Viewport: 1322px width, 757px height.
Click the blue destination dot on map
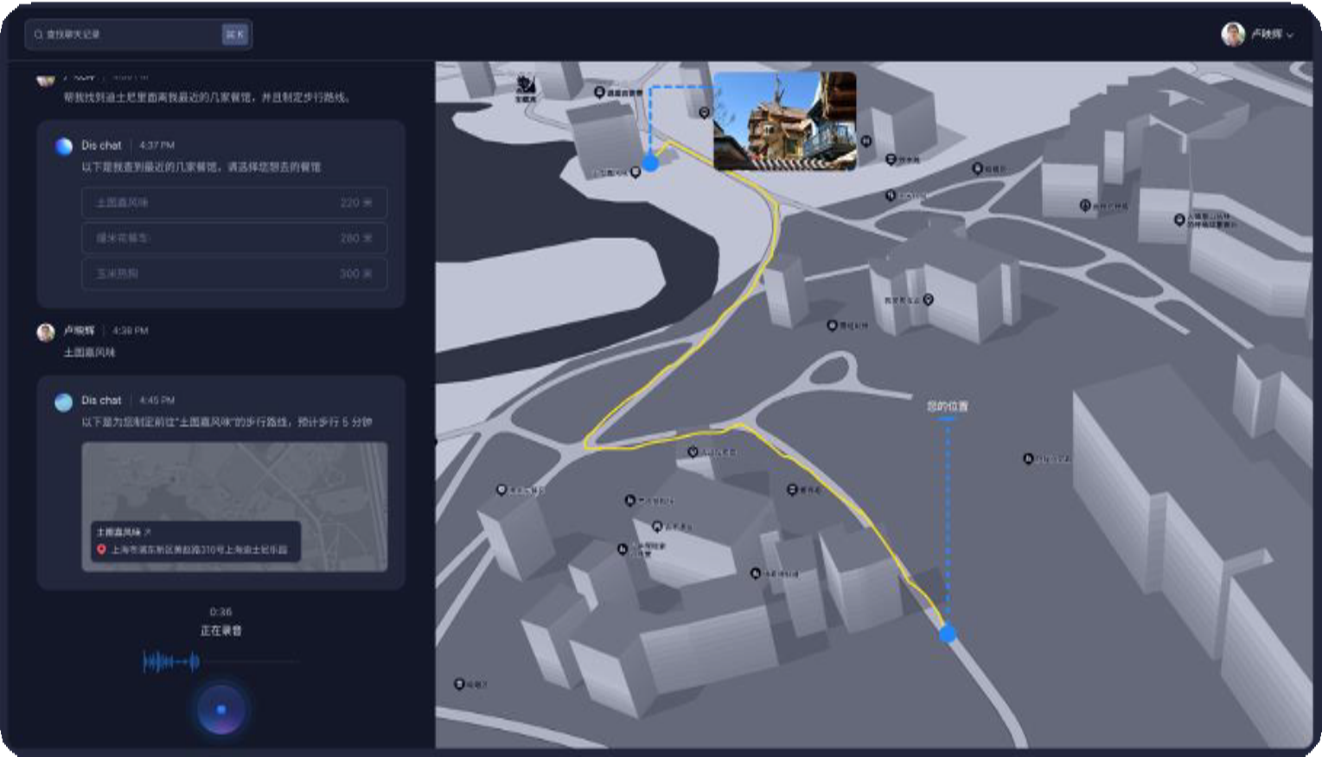pyautogui.click(x=650, y=163)
